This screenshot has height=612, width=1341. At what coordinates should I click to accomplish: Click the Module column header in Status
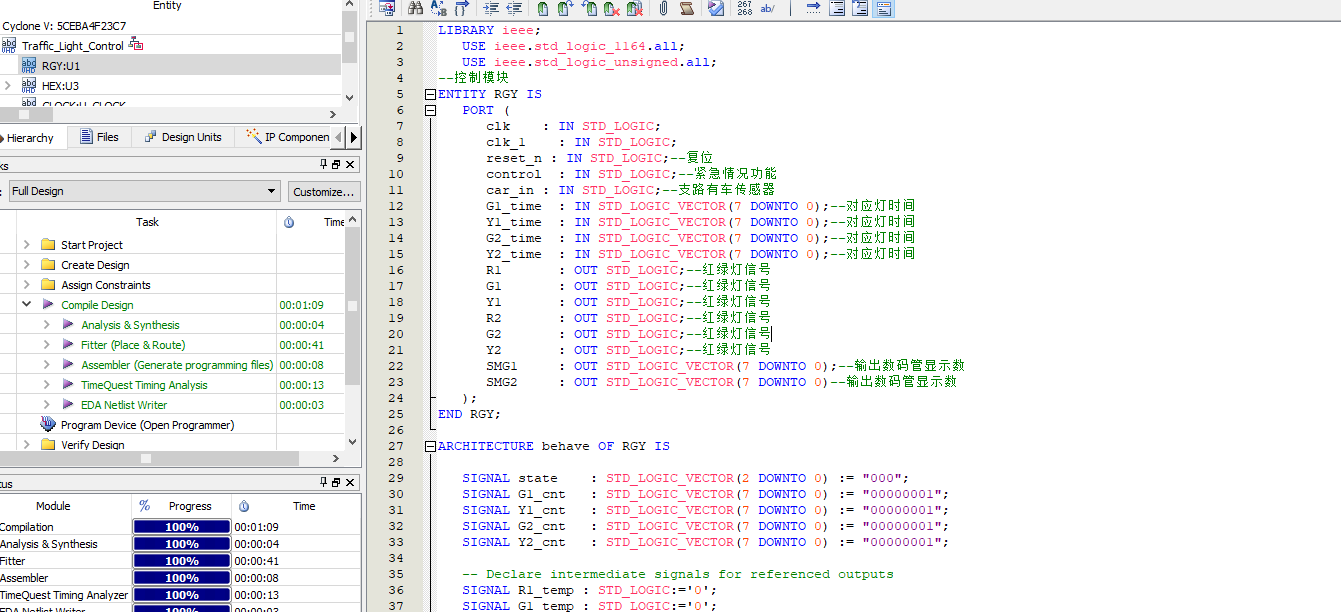pos(53,506)
